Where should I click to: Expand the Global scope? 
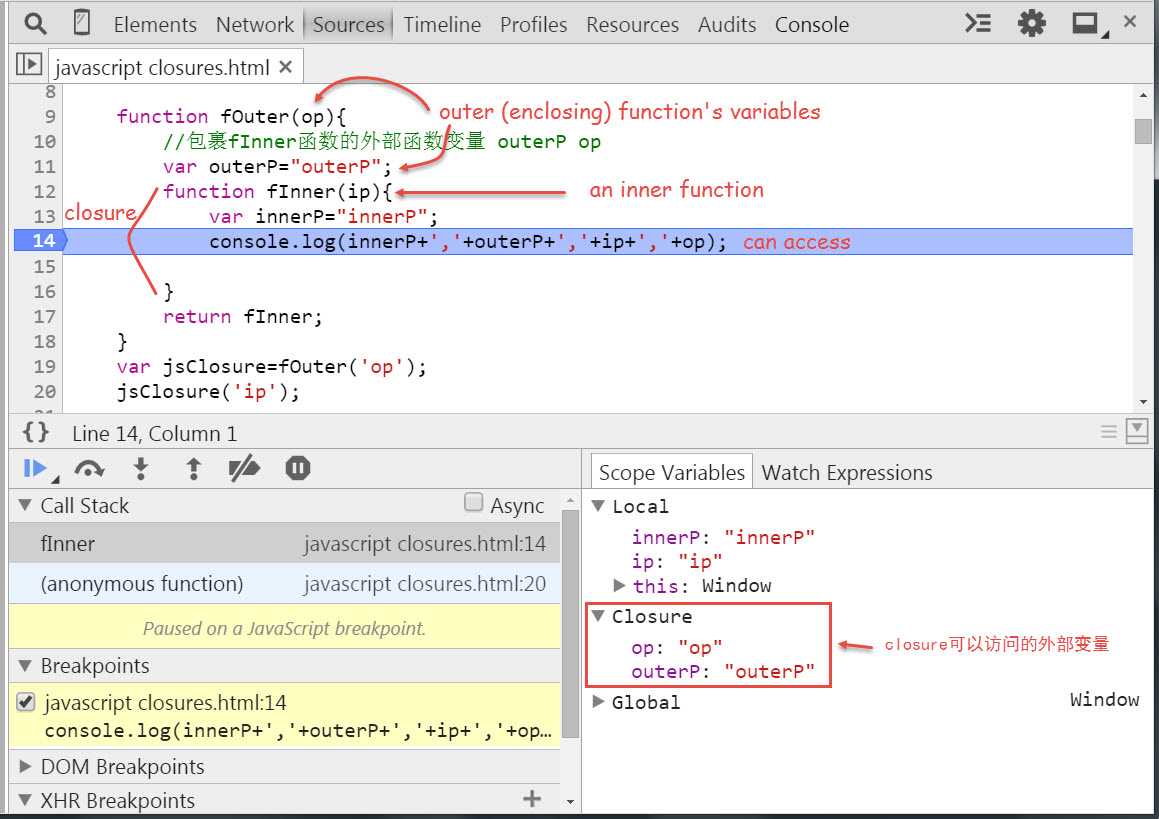pos(598,701)
